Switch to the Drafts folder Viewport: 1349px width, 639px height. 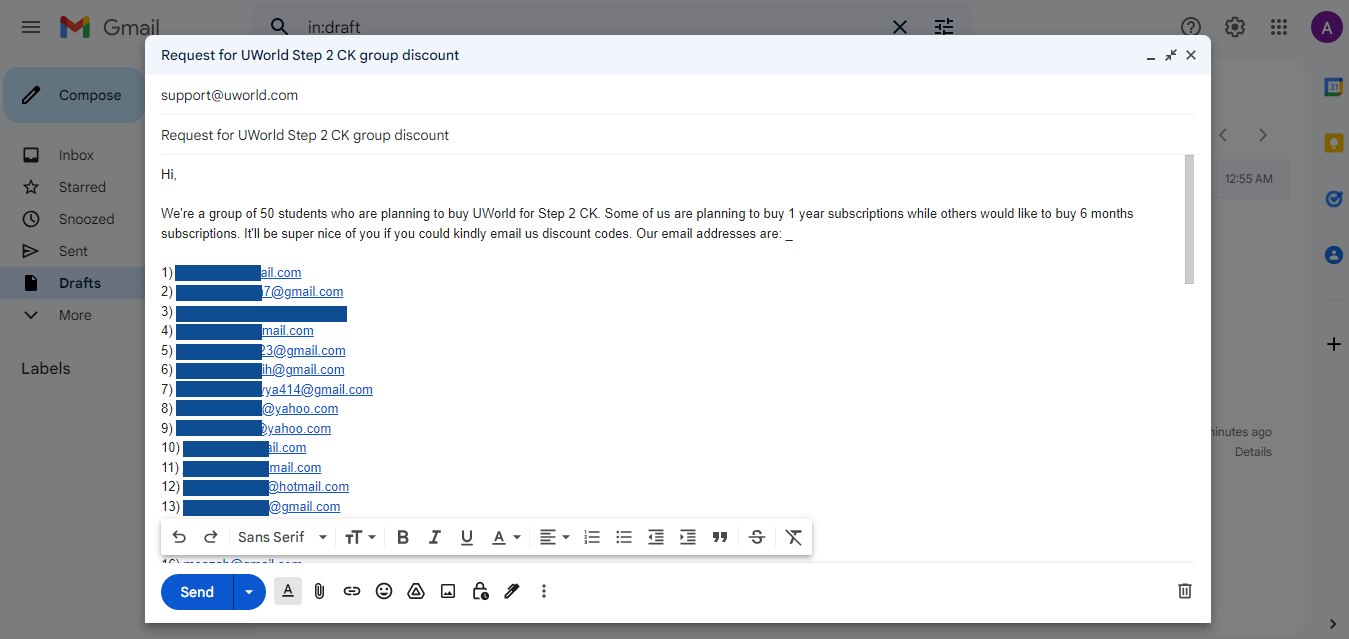tap(80, 282)
